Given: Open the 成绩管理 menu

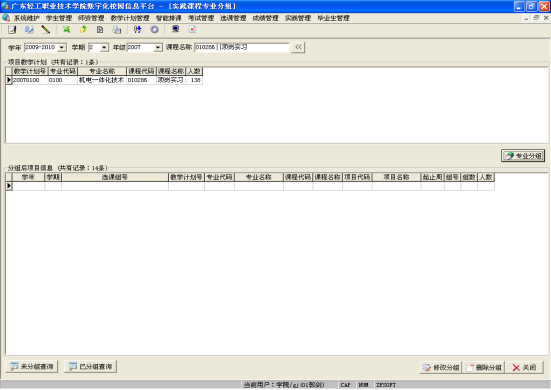Looking at the screenshot, I should tap(265, 18).
